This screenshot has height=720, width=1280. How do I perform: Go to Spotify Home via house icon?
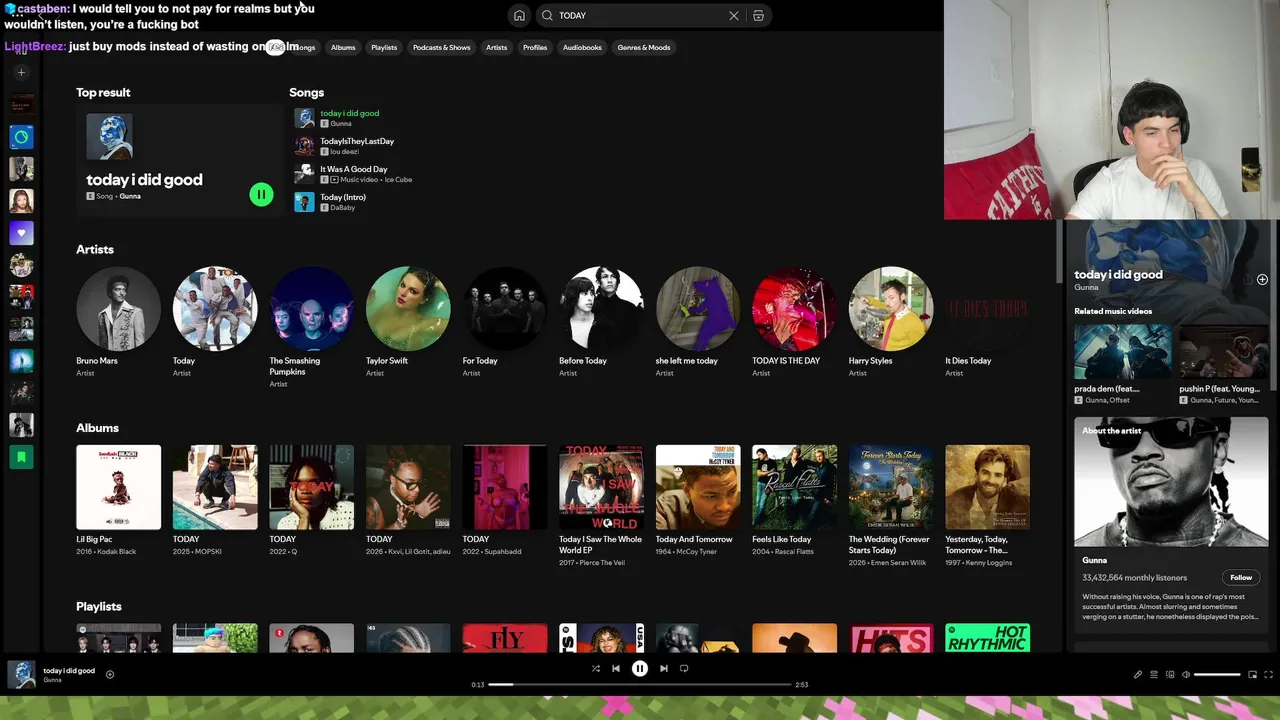[x=519, y=15]
